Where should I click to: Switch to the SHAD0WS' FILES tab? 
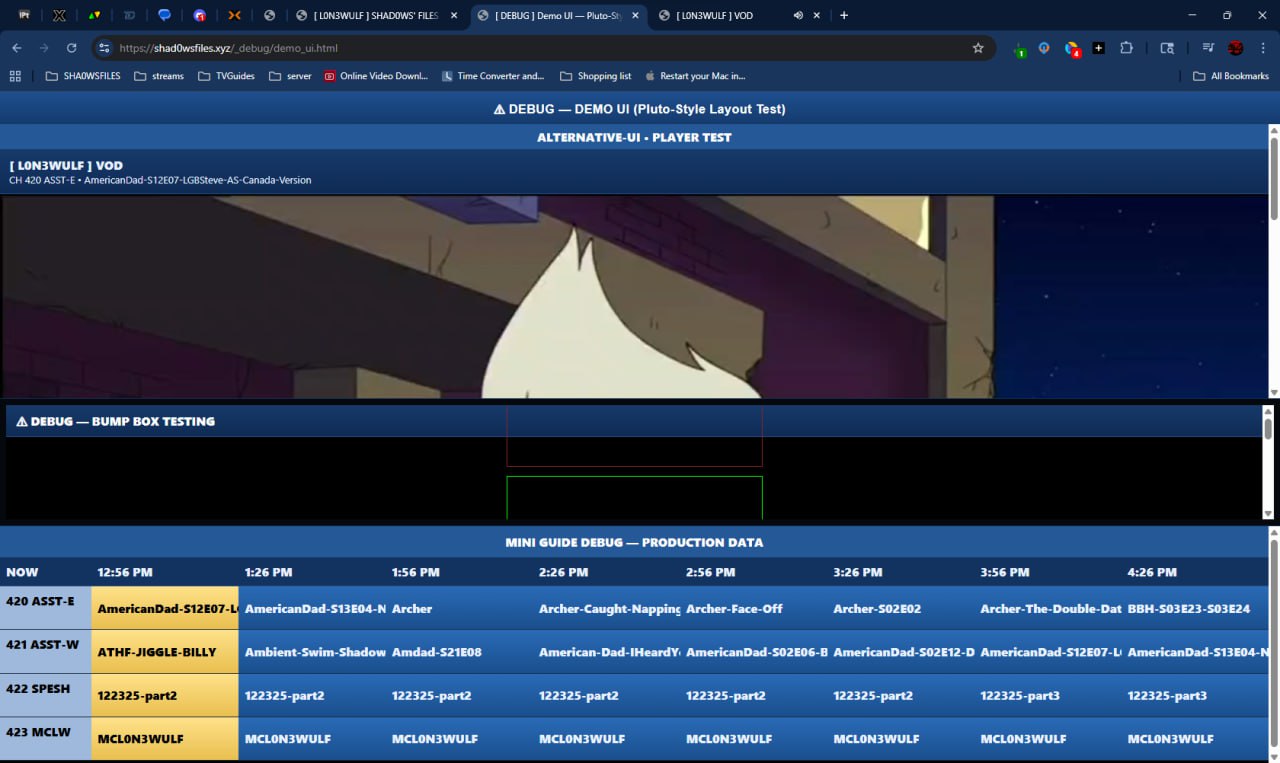[374, 16]
